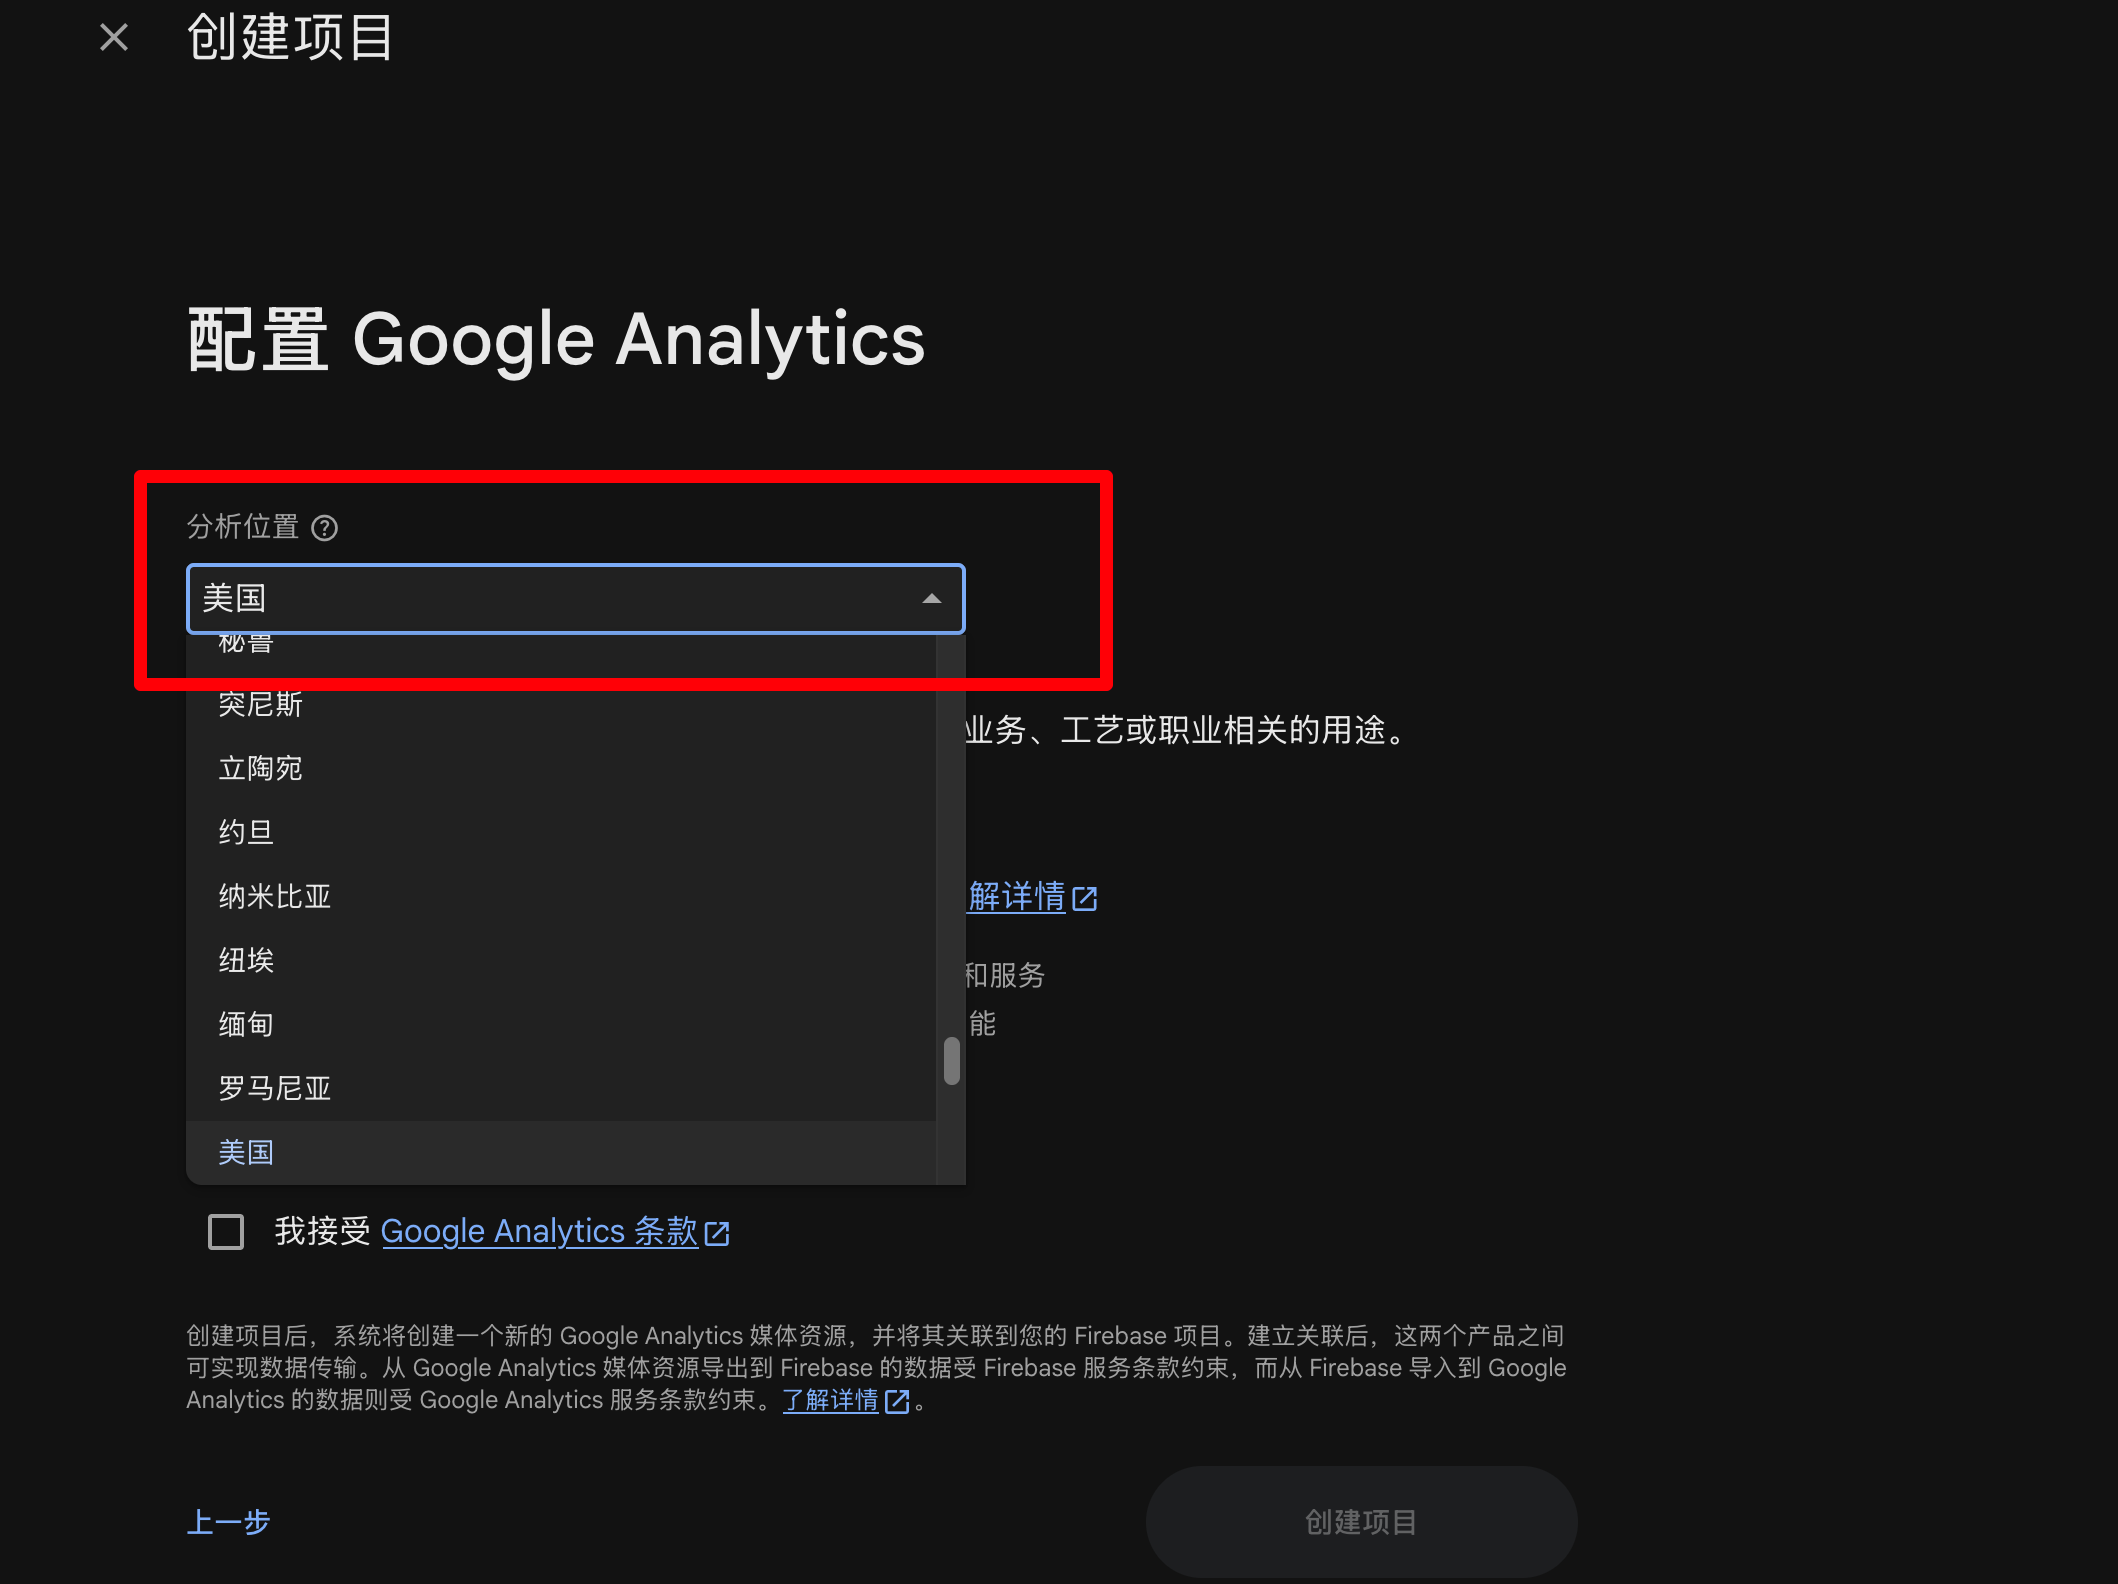Open the partially hidden 解详情 link
The width and height of the screenshot is (2118, 1584).
pos(1032,897)
